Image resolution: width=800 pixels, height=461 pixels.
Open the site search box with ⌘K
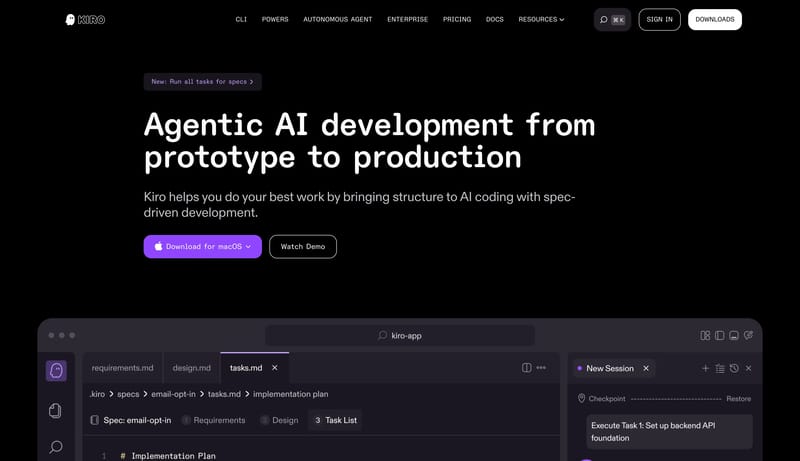pos(612,19)
